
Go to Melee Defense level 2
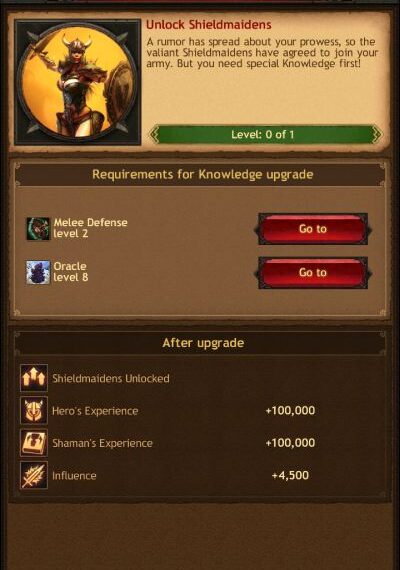click(x=313, y=229)
